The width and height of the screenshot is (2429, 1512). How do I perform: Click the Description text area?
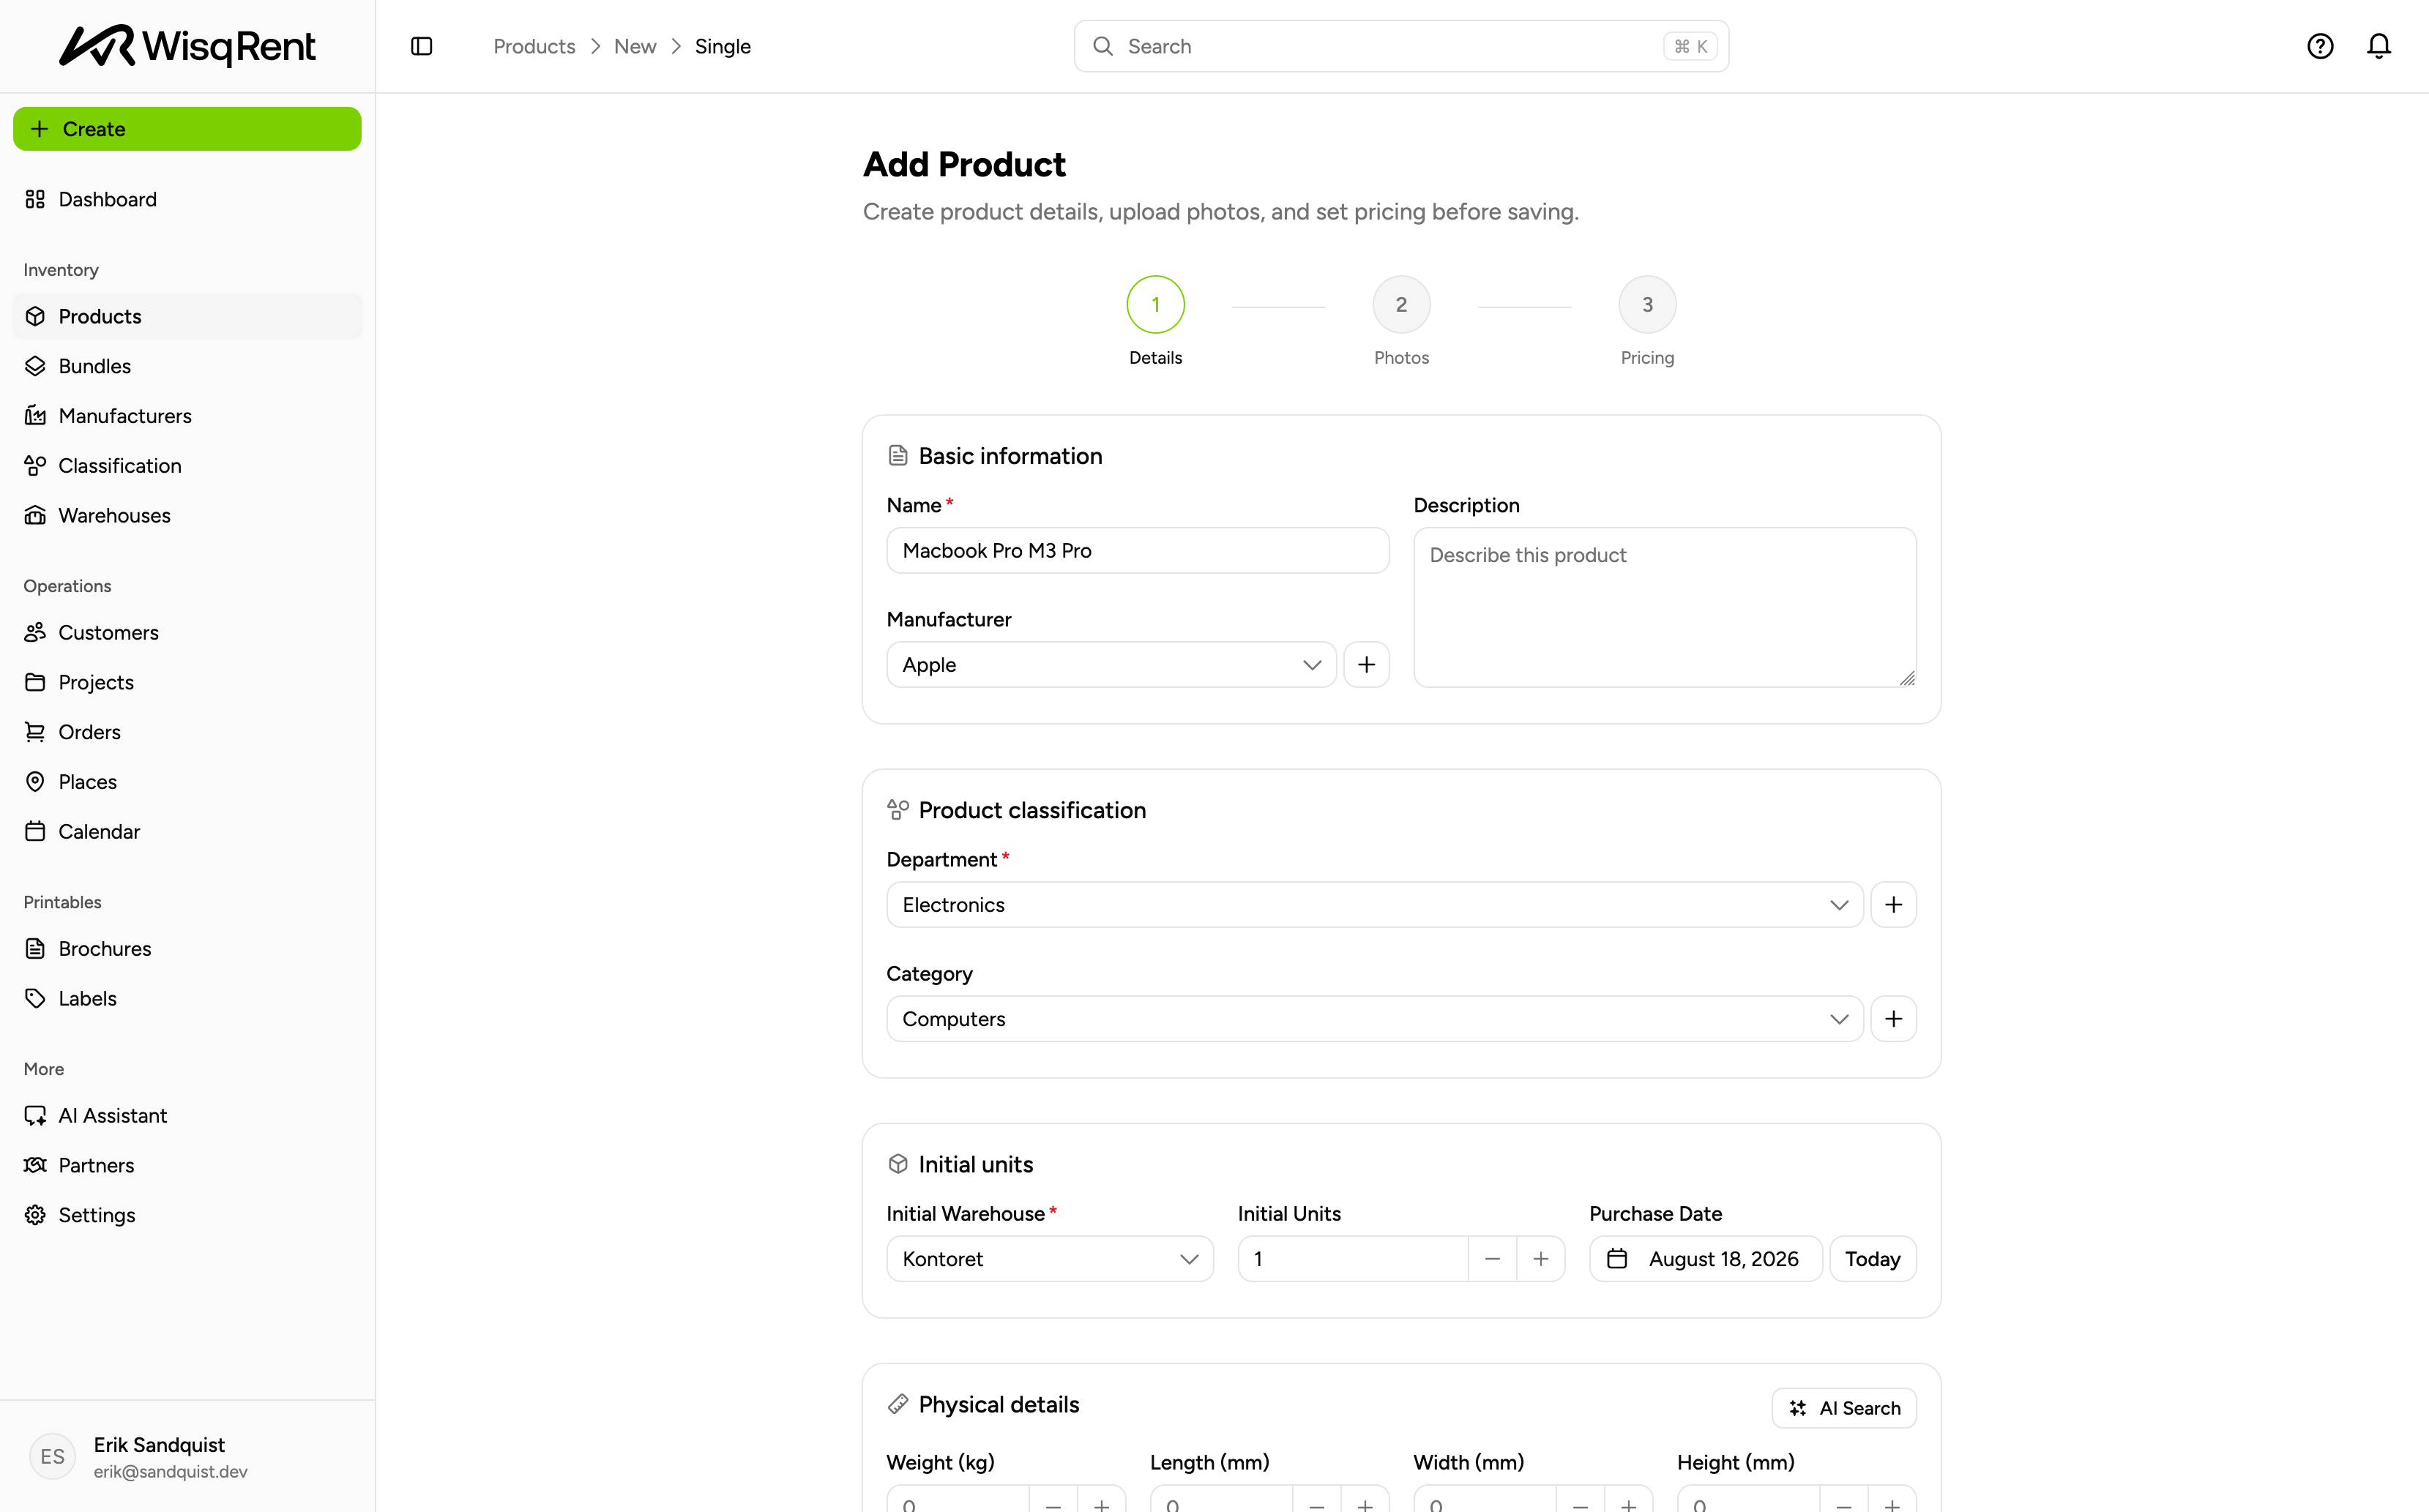tap(1664, 608)
